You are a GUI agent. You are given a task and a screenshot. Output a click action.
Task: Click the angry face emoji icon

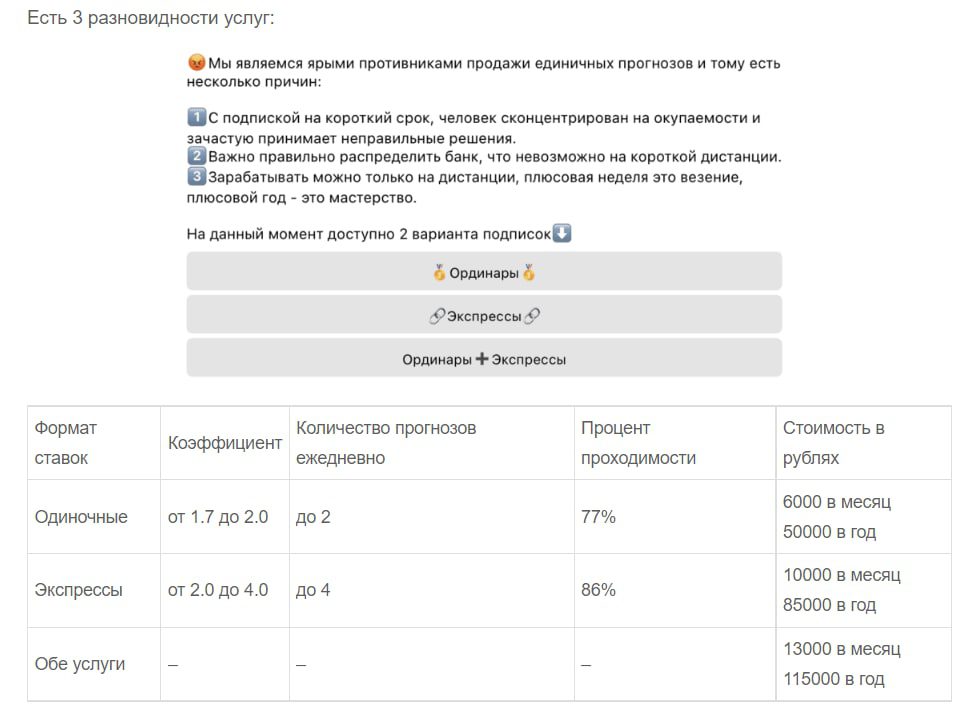[197, 62]
